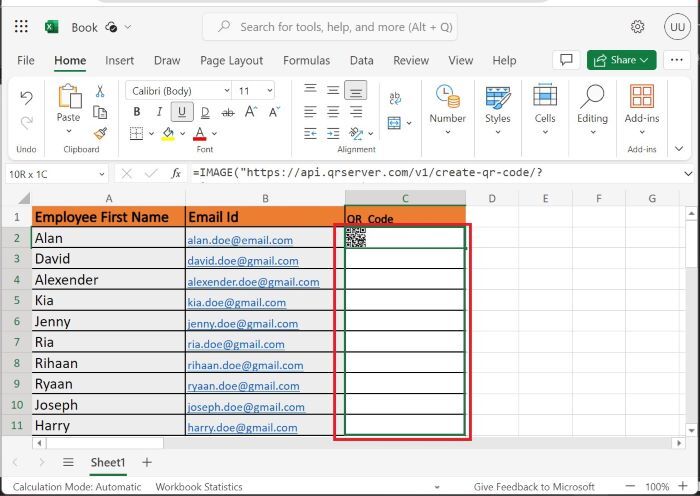Apply yellow fill color bucket
700x496 pixels.
coord(168,133)
